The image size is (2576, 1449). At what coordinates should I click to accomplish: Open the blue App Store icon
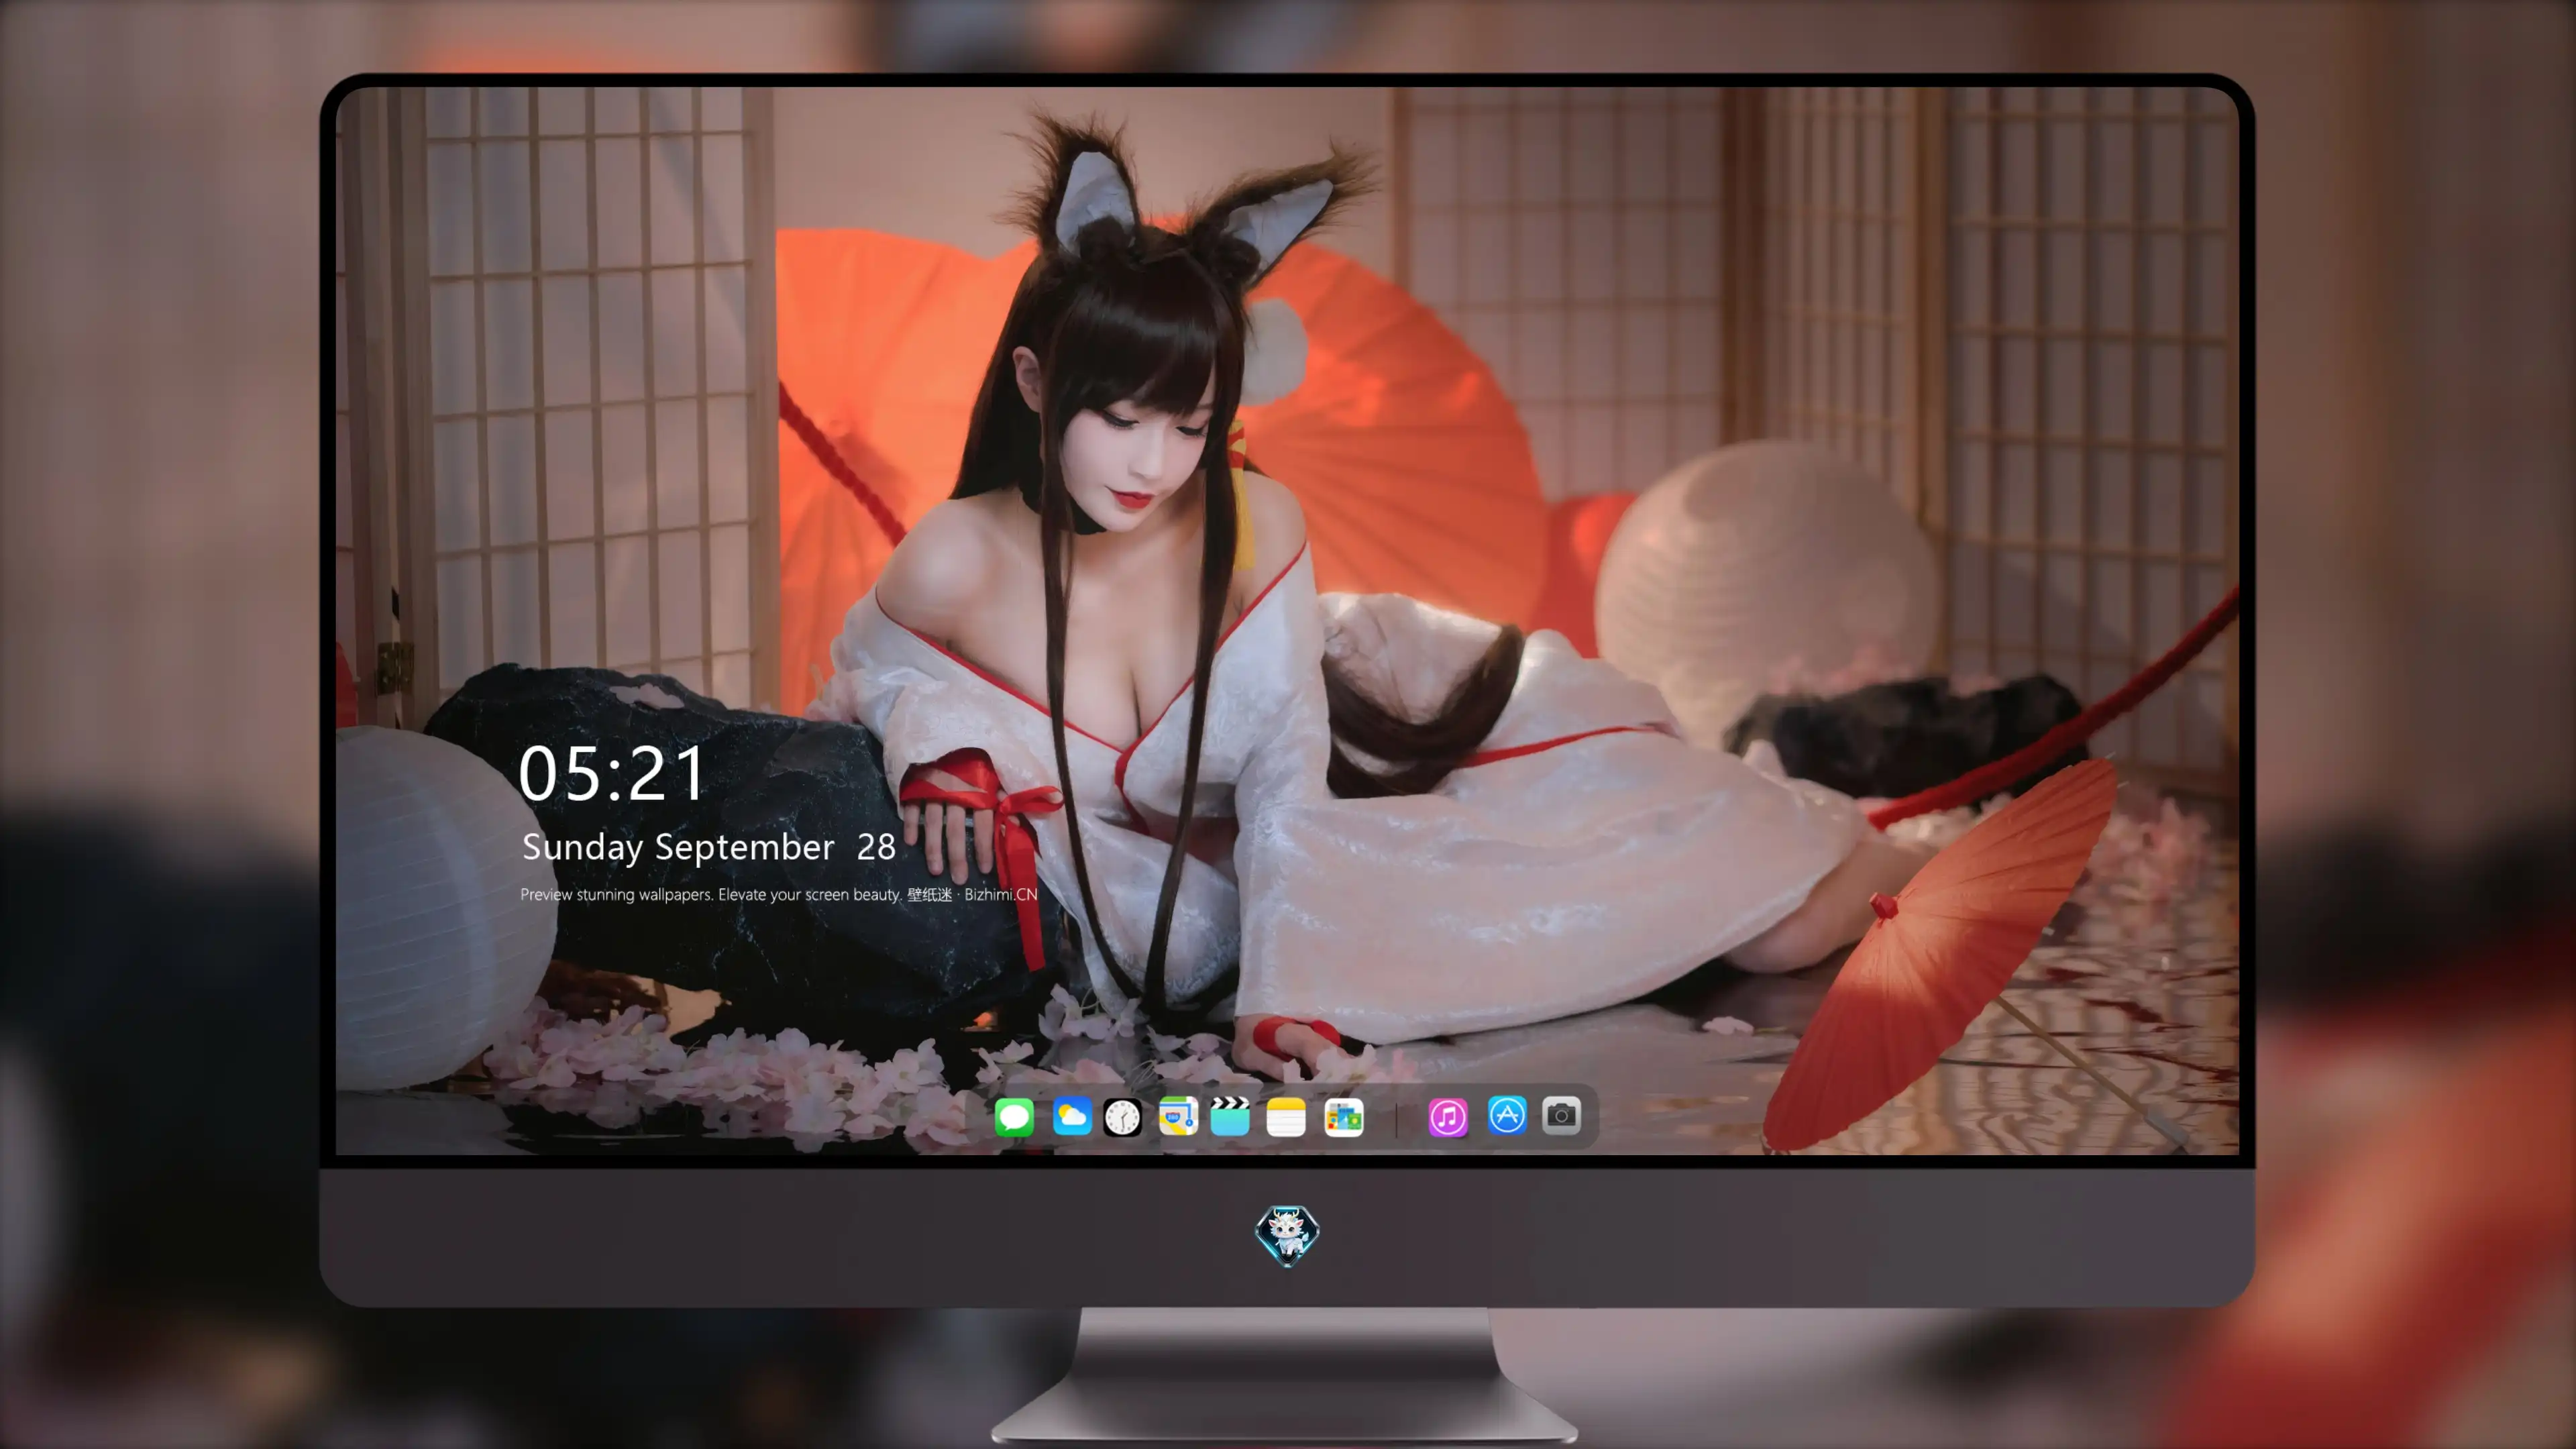(x=1507, y=1115)
